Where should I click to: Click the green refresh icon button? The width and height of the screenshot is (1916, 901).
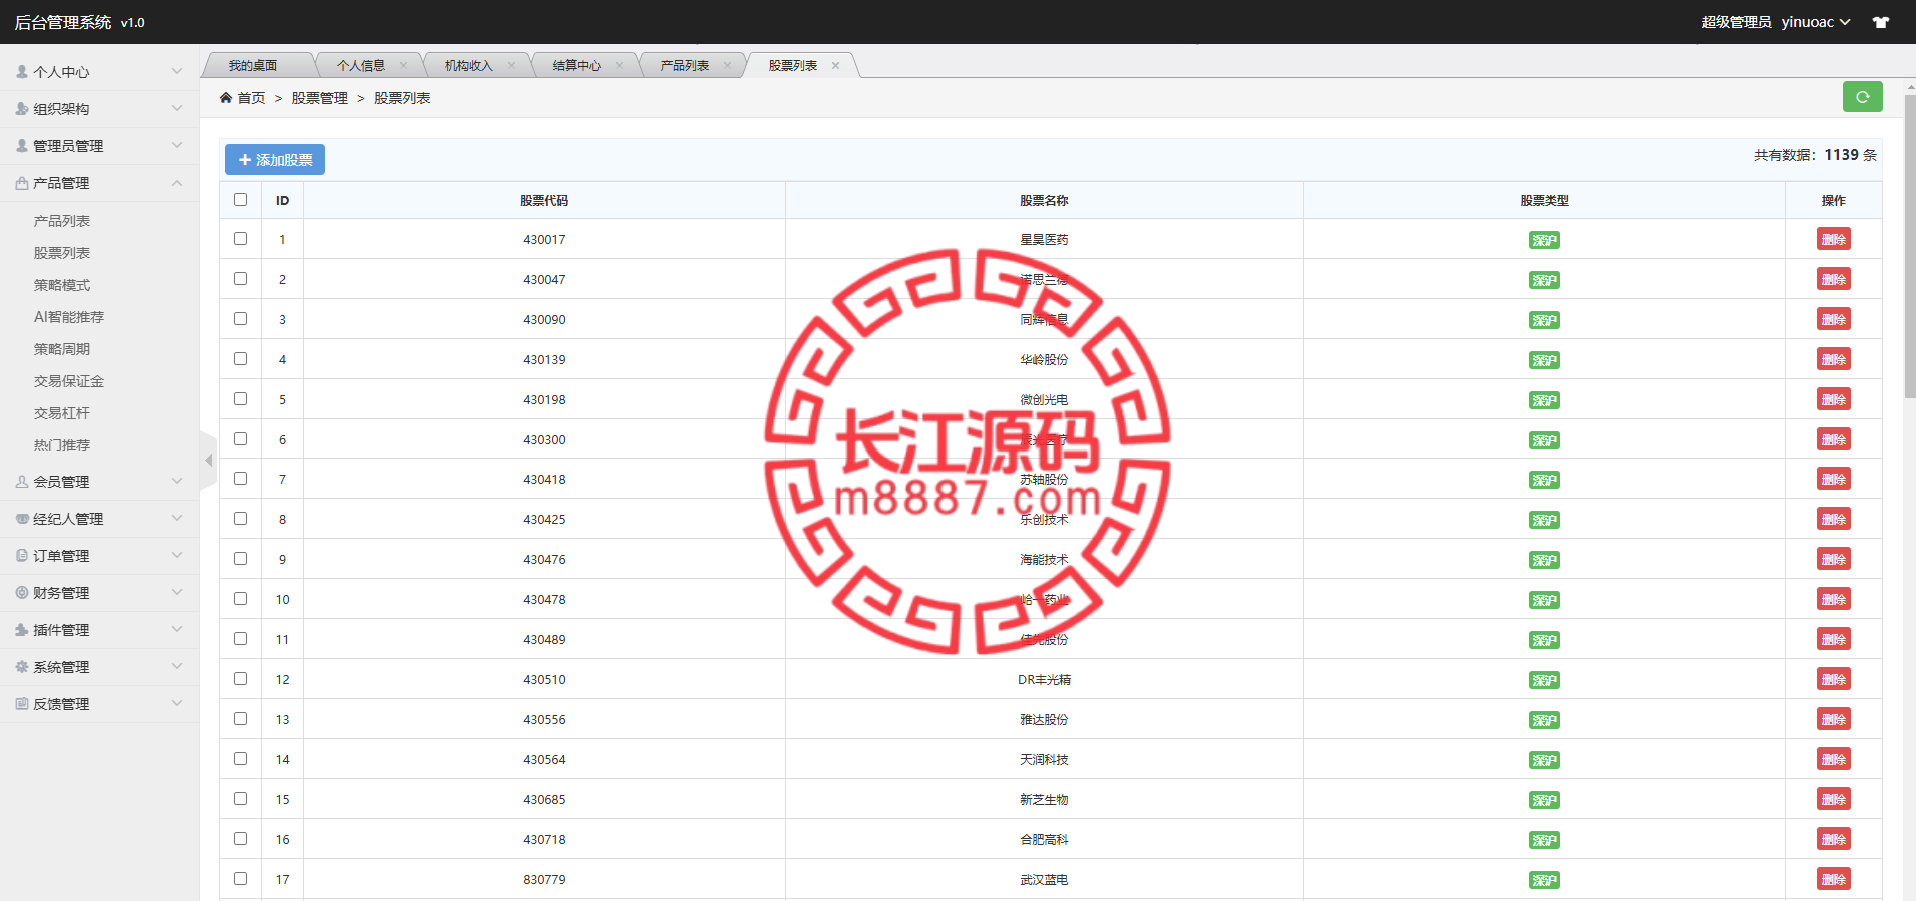(x=1862, y=97)
